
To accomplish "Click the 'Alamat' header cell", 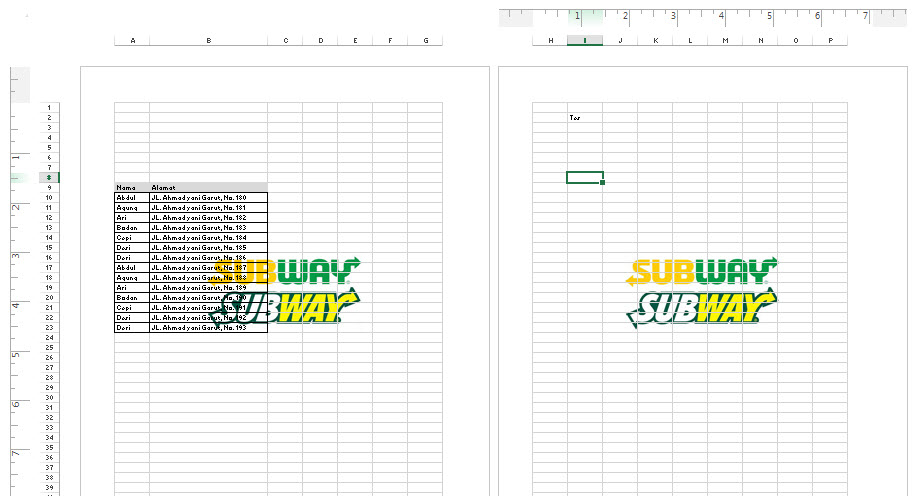I will click(209, 188).
